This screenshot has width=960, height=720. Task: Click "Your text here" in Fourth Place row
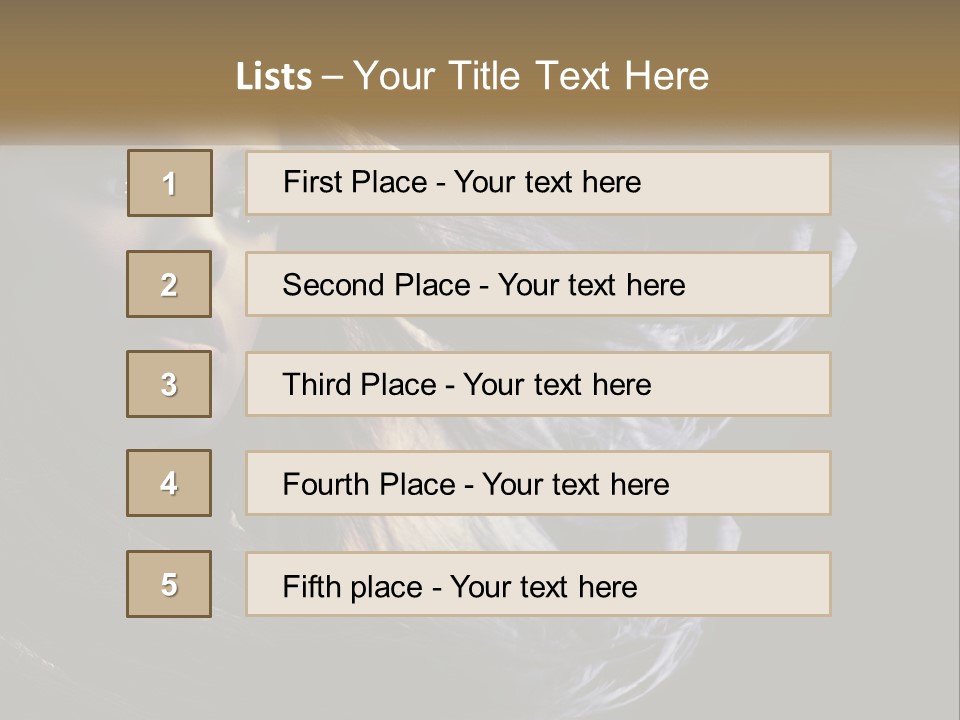pos(575,485)
